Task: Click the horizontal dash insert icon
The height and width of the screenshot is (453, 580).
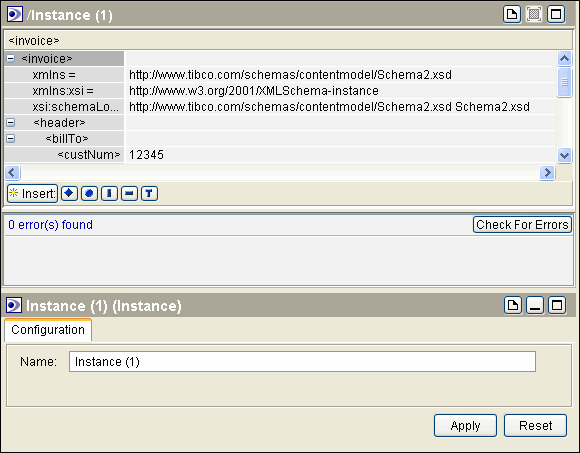Action: click(x=129, y=193)
